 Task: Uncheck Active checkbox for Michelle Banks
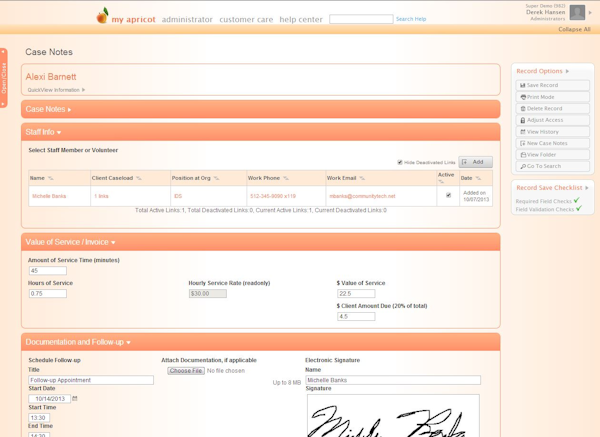tap(448, 195)
